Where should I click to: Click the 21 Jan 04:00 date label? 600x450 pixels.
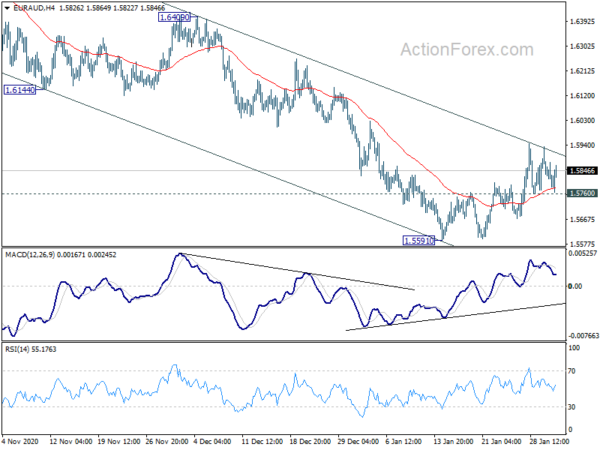click(x=503, y=442)
